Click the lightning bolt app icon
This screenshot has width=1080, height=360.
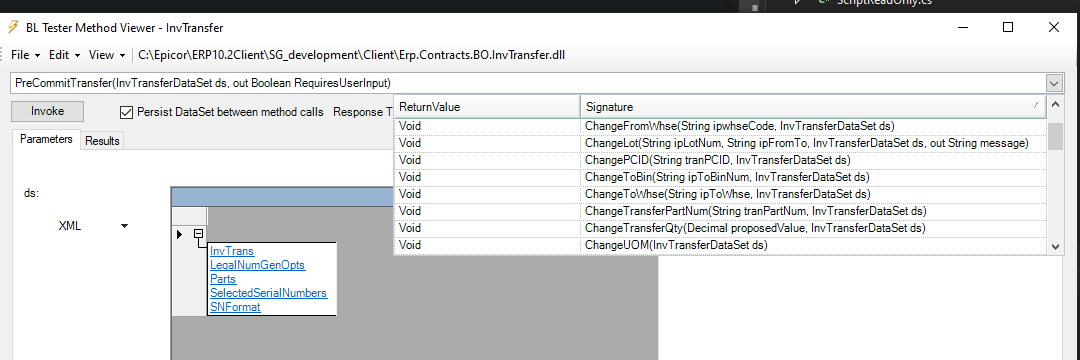coord(12,28)
